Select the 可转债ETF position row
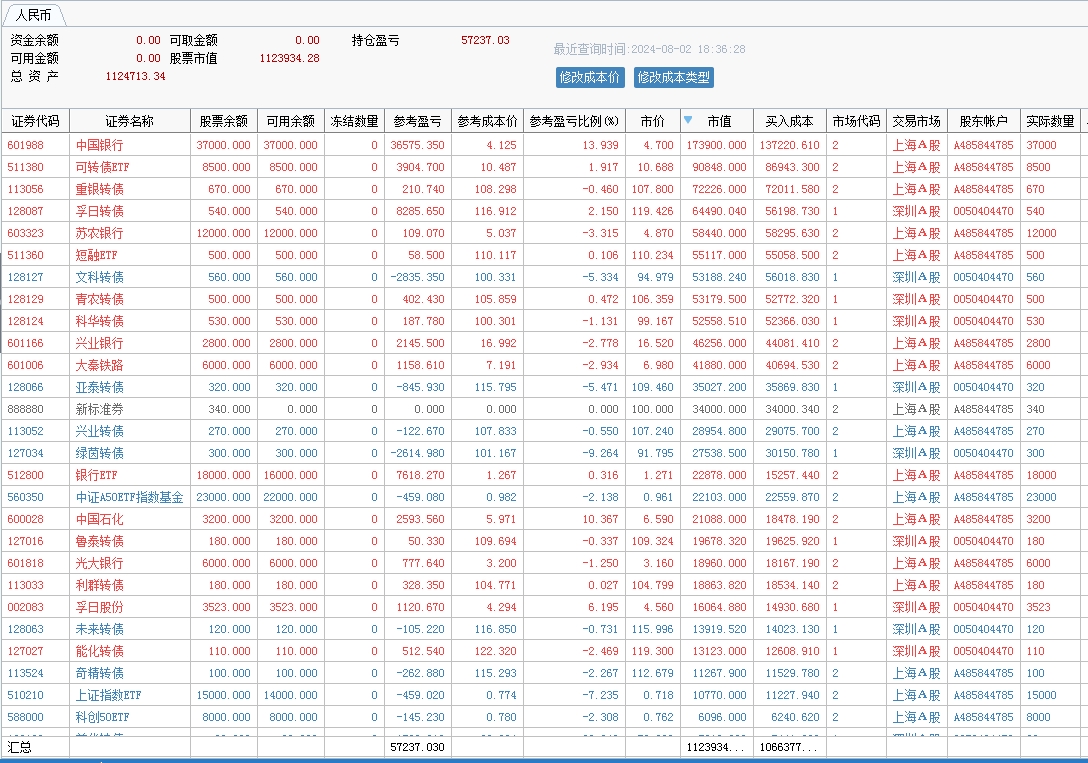1088x763 pixels. (103, 167)
